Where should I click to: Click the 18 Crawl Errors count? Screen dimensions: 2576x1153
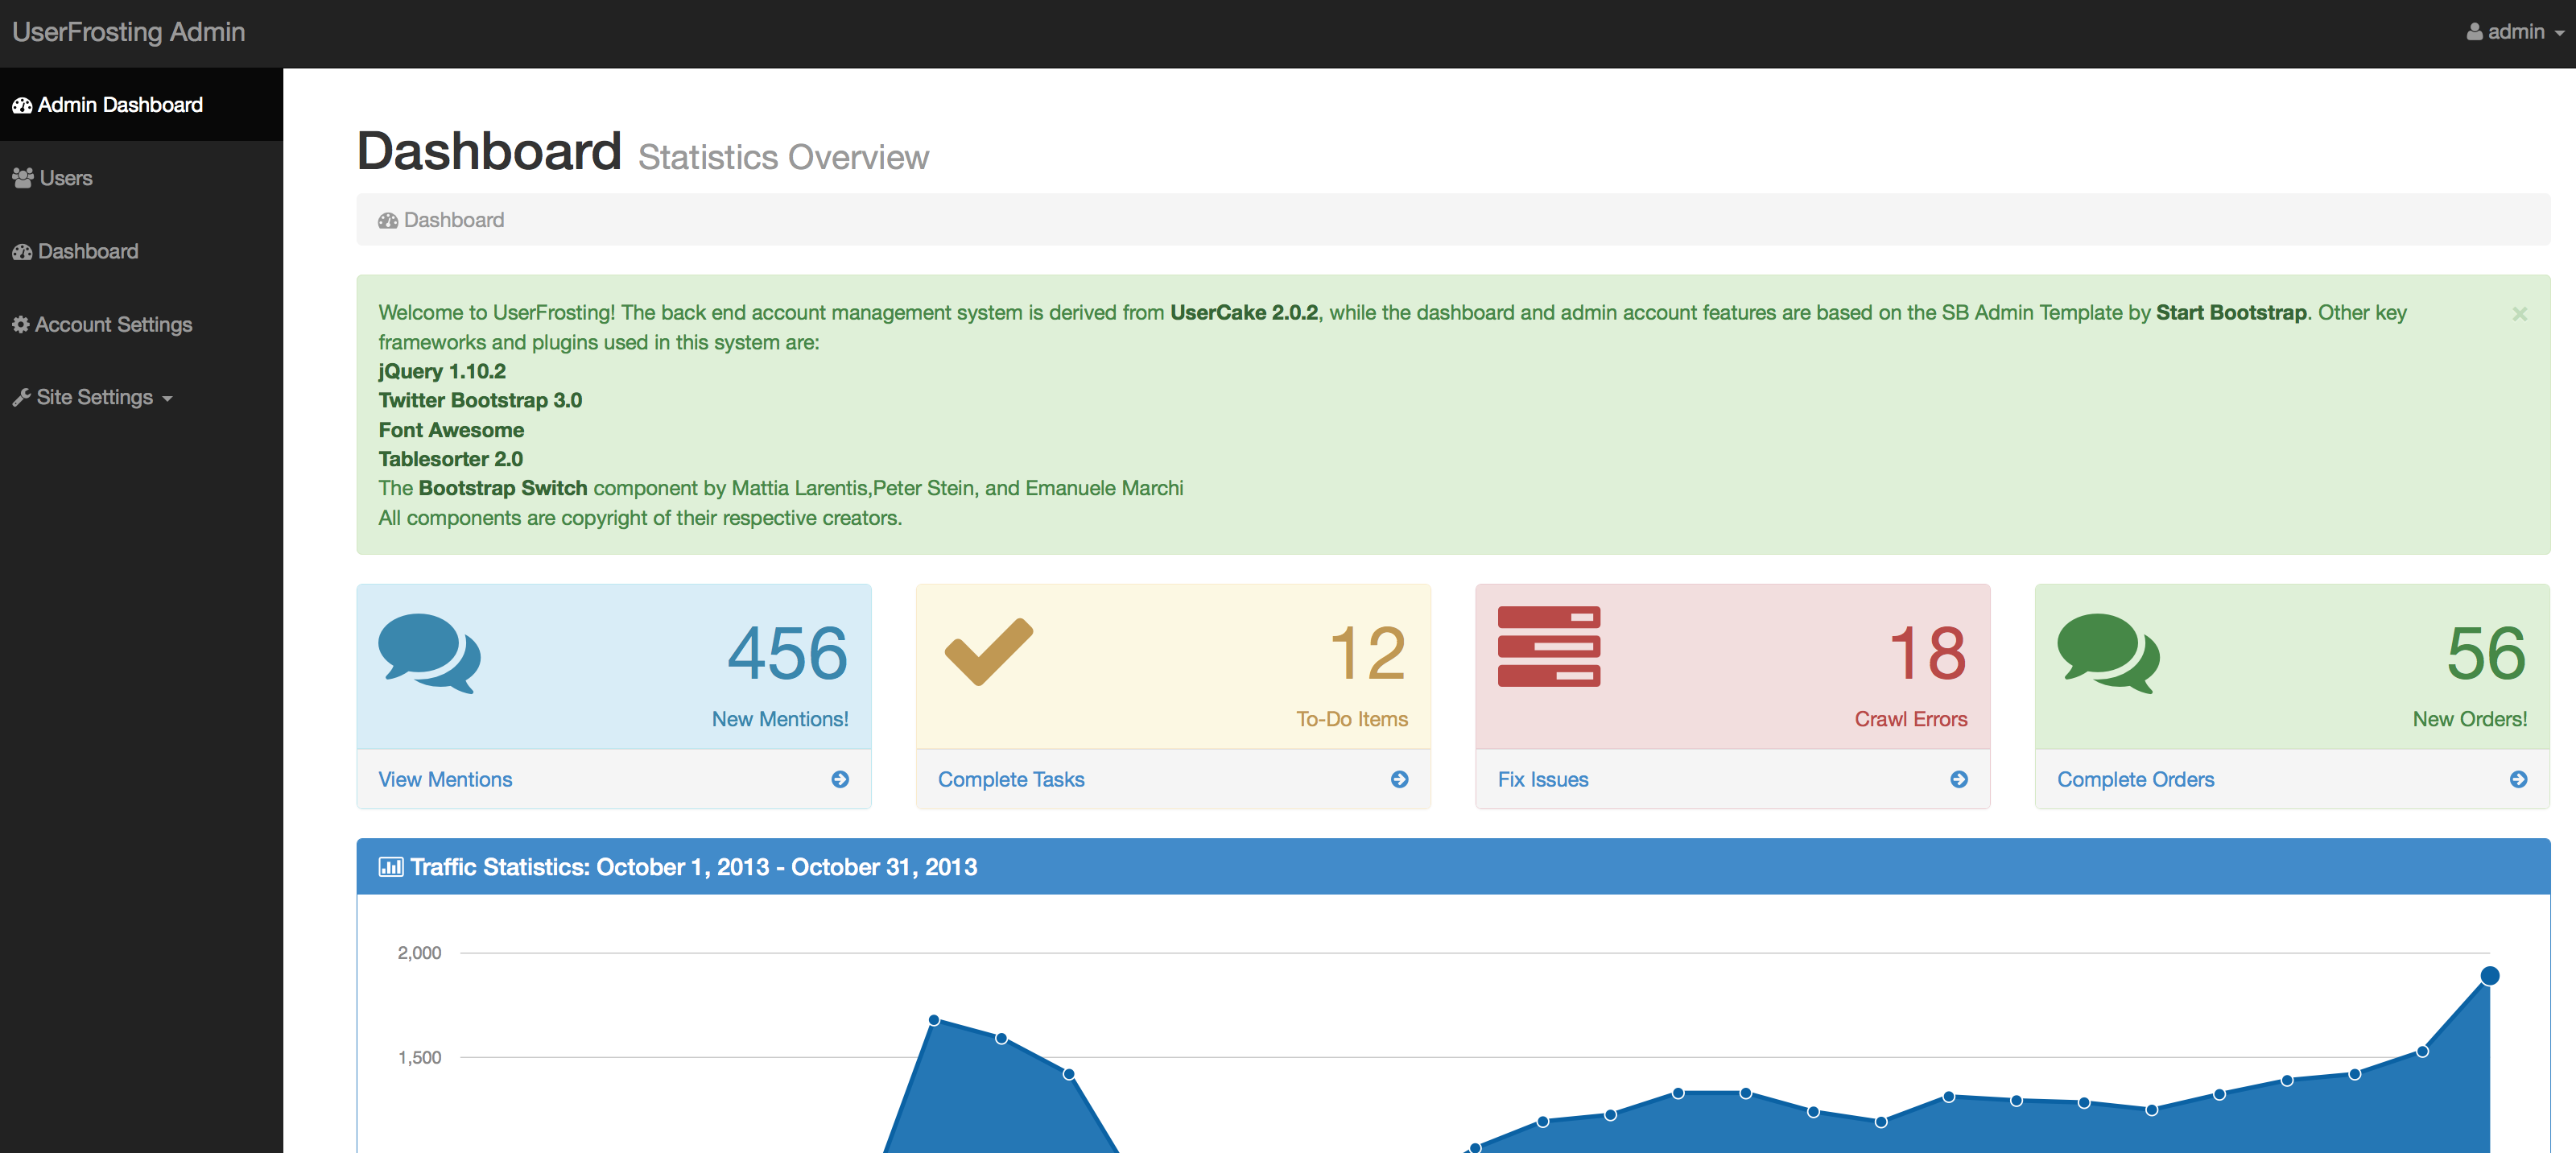[x=1927, y=653]
